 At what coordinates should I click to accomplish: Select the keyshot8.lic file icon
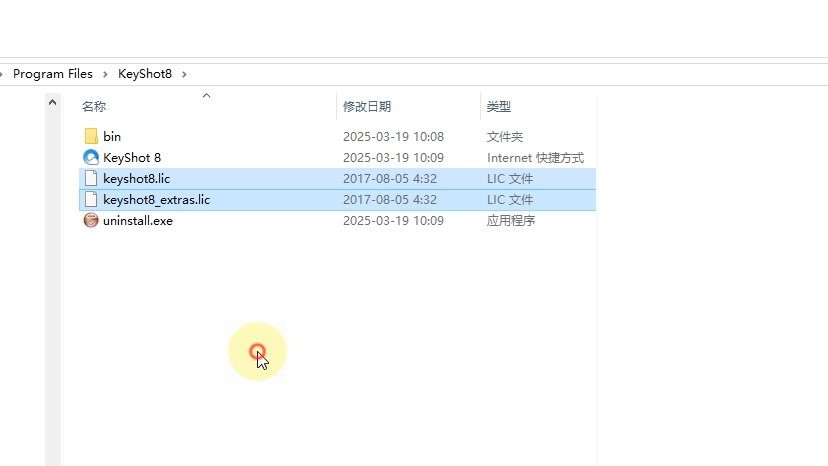[91, 179]
